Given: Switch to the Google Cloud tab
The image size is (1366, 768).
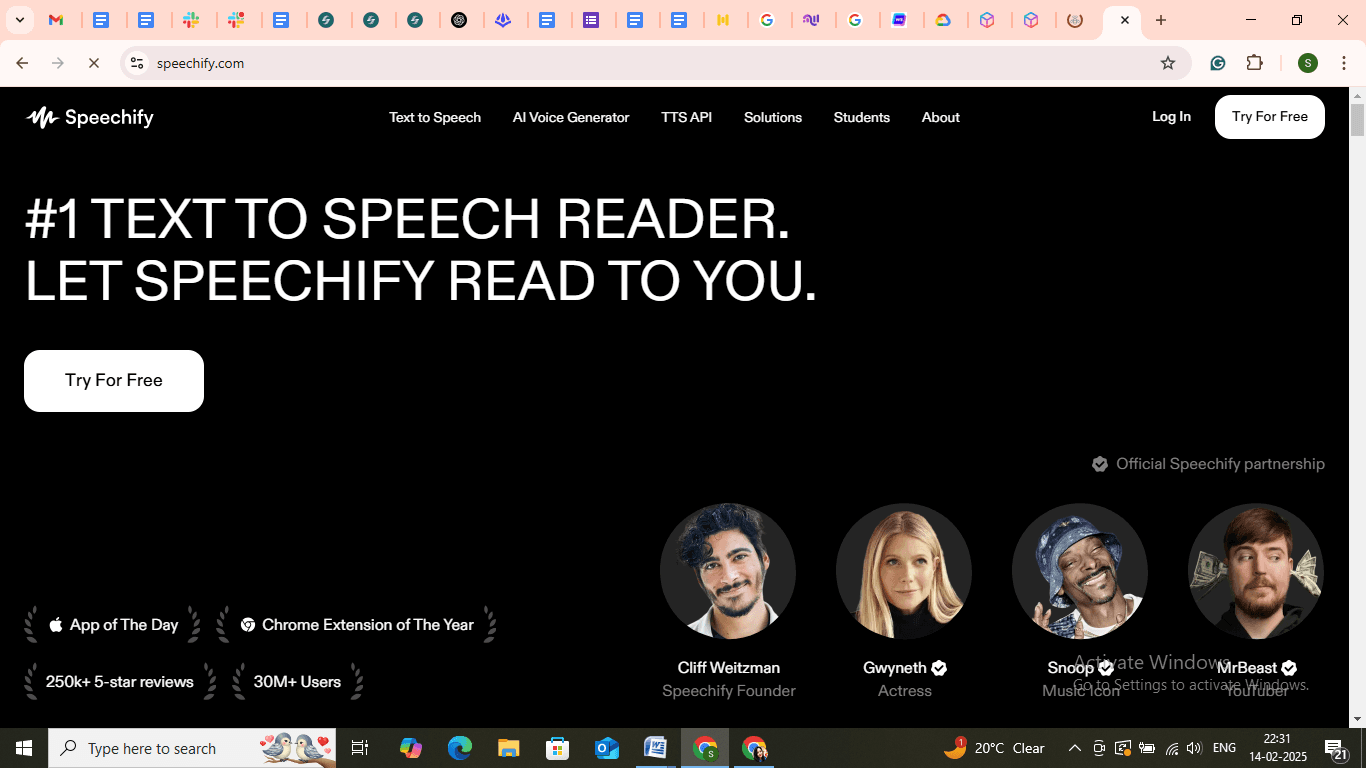Looking at the screenshot, I should (944, 20).
